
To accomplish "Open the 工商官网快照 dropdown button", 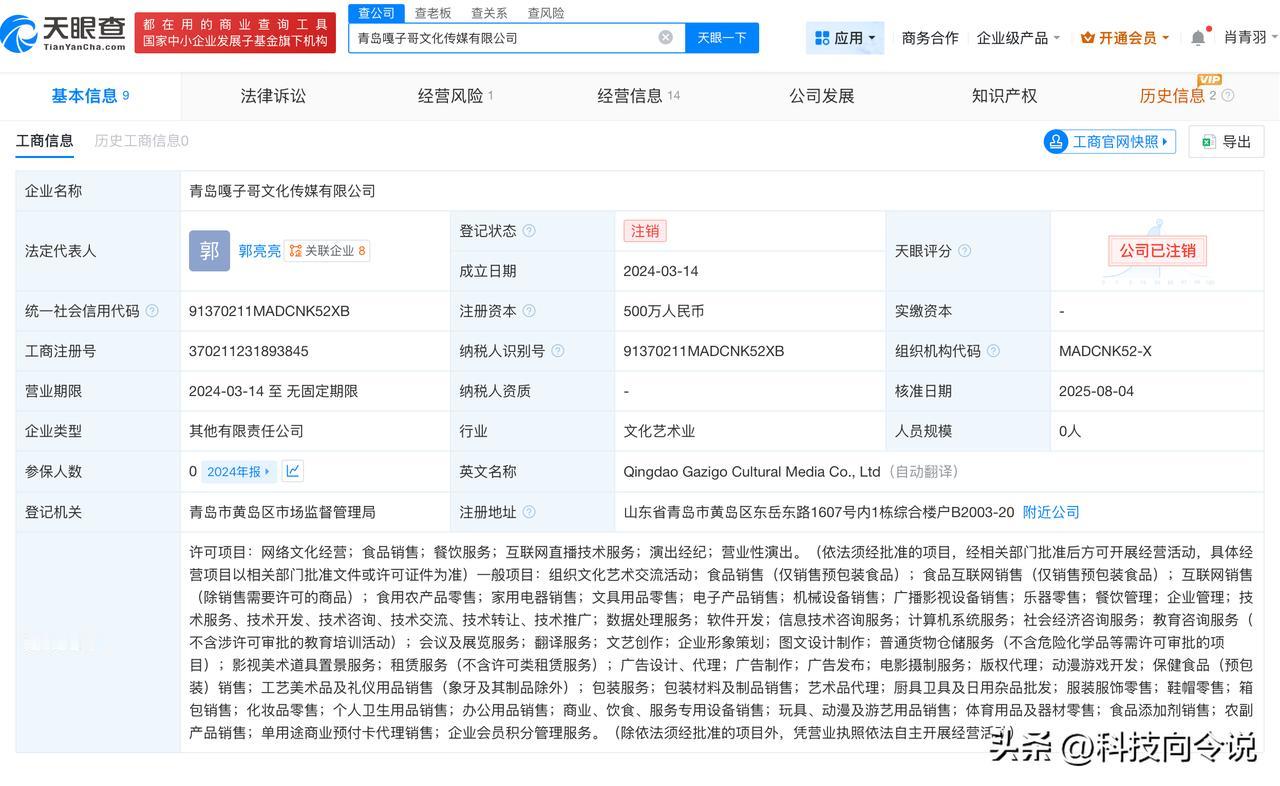I will [x=1110, y=142].
